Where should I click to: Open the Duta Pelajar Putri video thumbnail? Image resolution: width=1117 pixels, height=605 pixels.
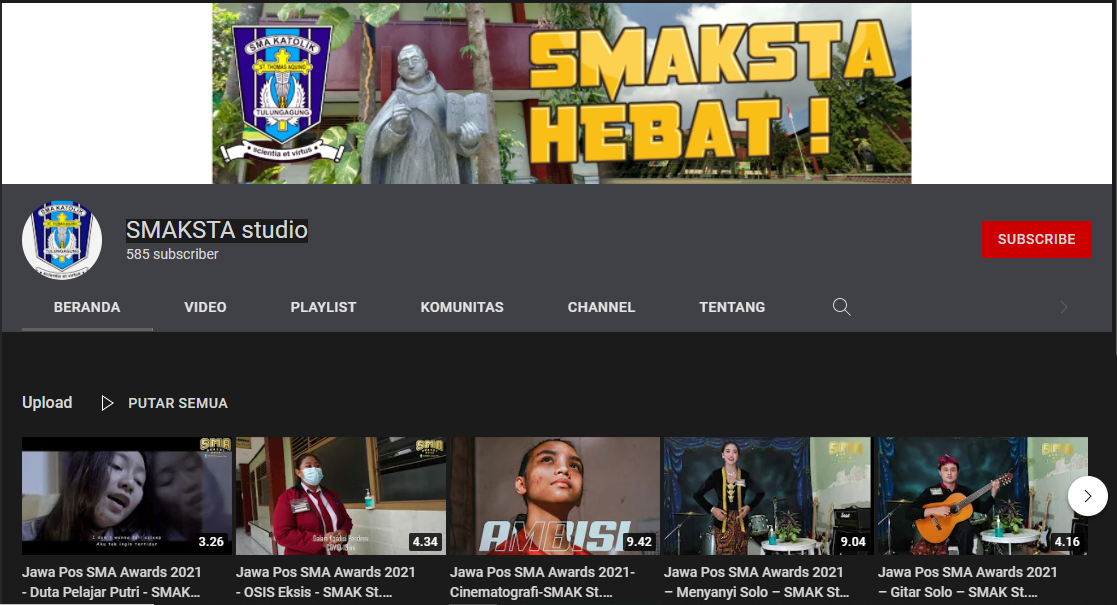pyautogui.click(x=127, y=496)
